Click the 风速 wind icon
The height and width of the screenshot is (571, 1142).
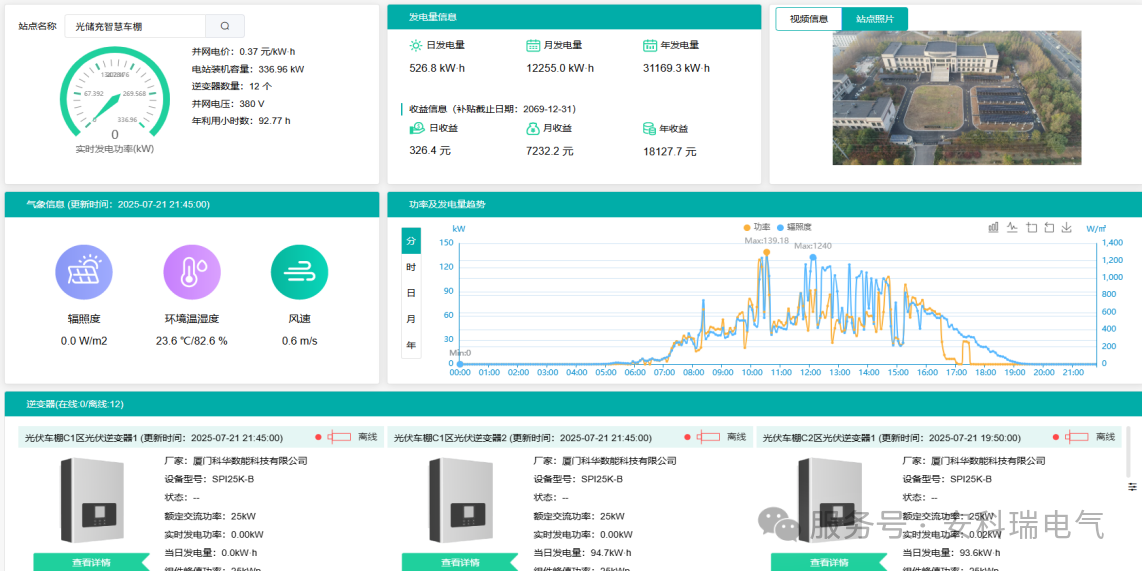pos(299,273)
